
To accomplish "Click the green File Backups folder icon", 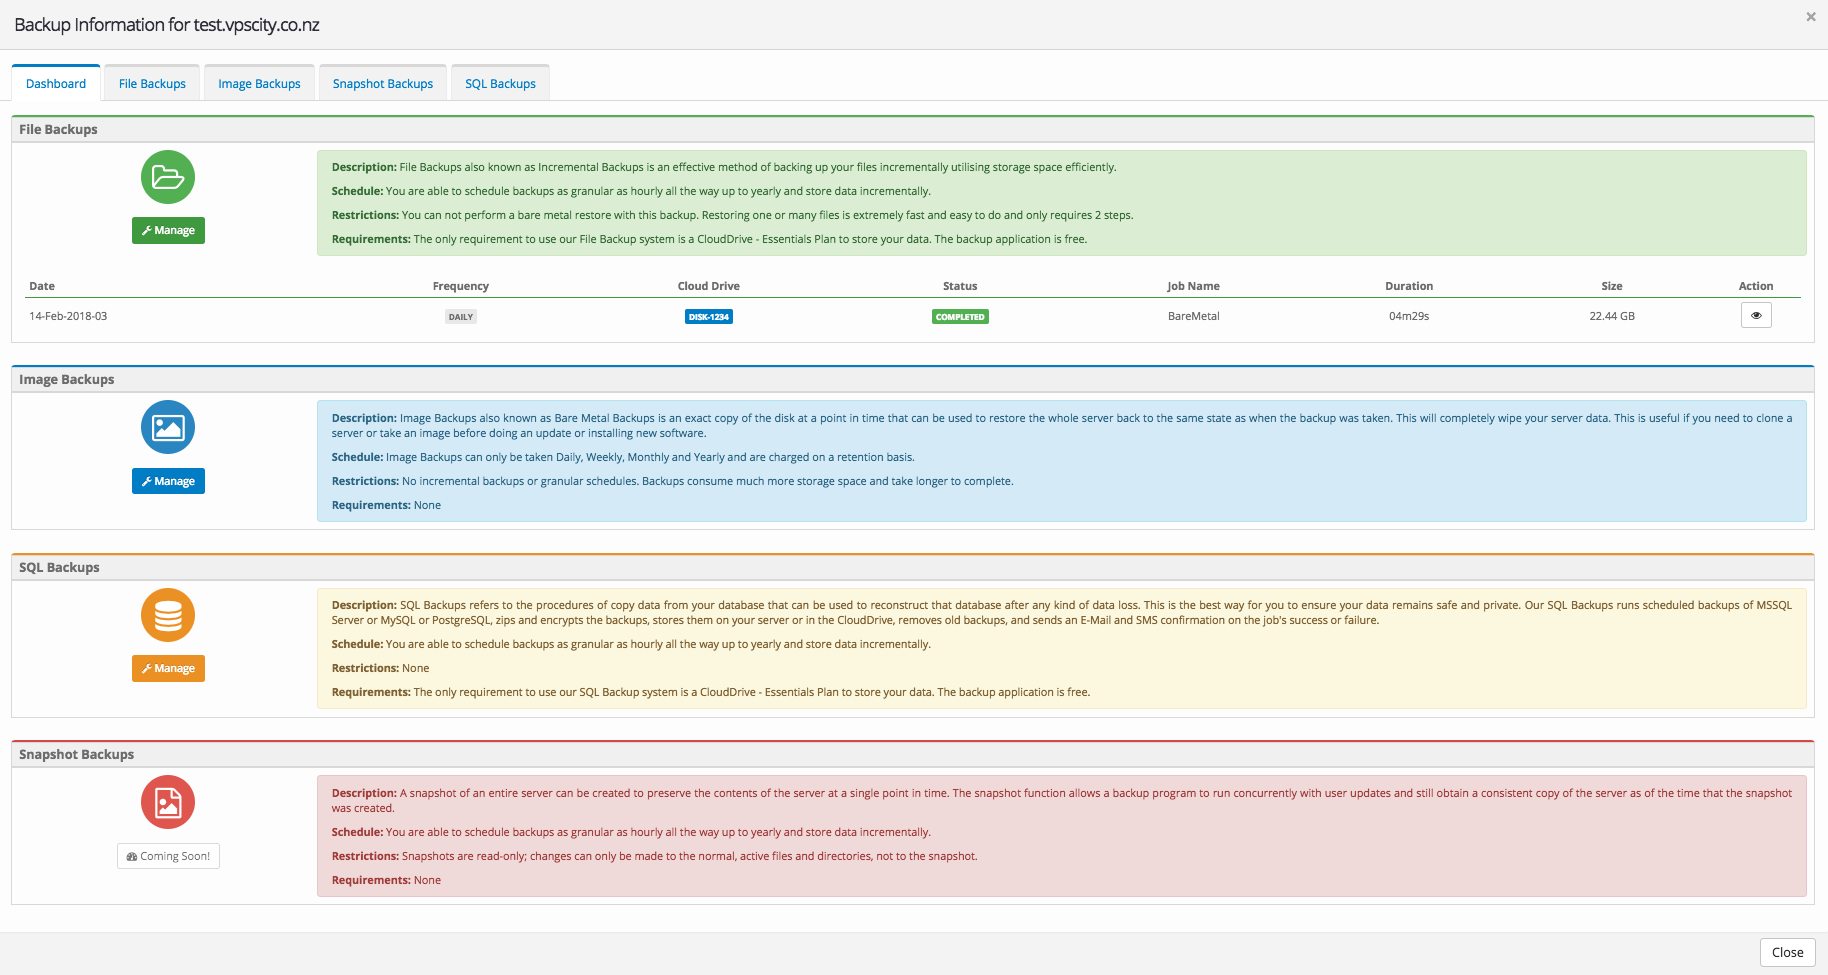I will pyautogui.click(x=168, y=177).
